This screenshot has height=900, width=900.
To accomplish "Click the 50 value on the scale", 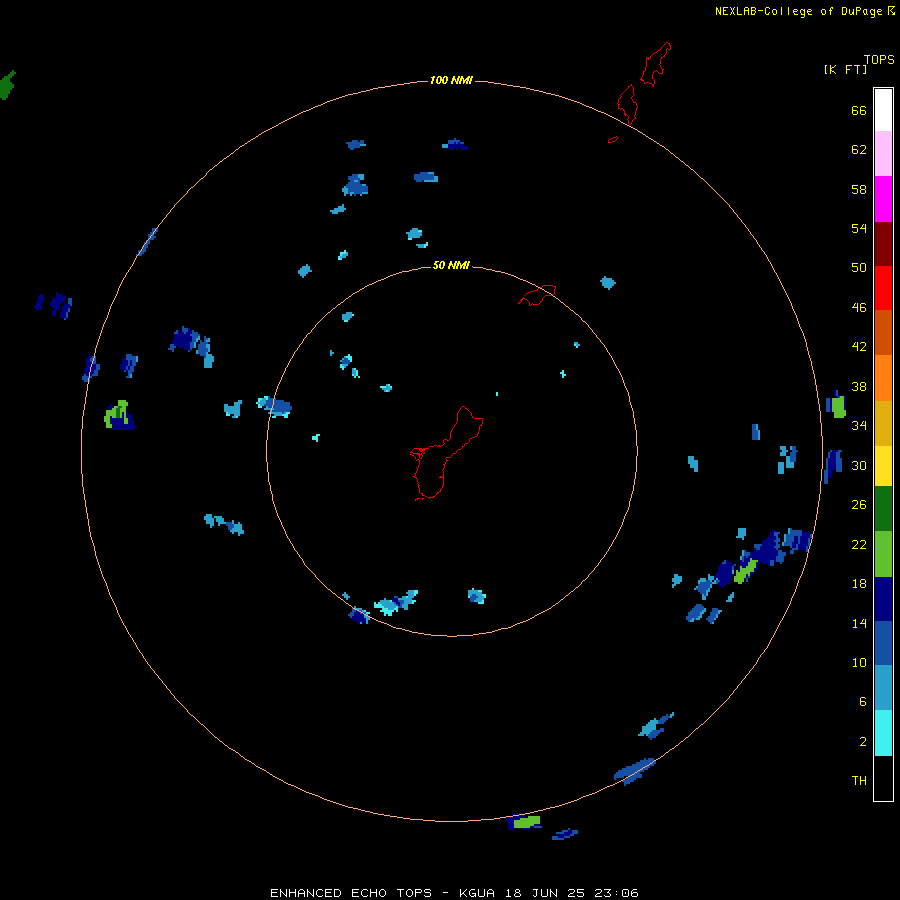I will [859, 267].
